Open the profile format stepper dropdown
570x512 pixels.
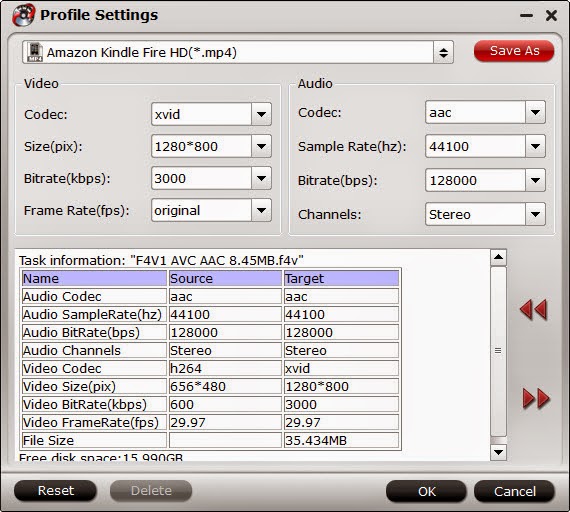[443, 52]
